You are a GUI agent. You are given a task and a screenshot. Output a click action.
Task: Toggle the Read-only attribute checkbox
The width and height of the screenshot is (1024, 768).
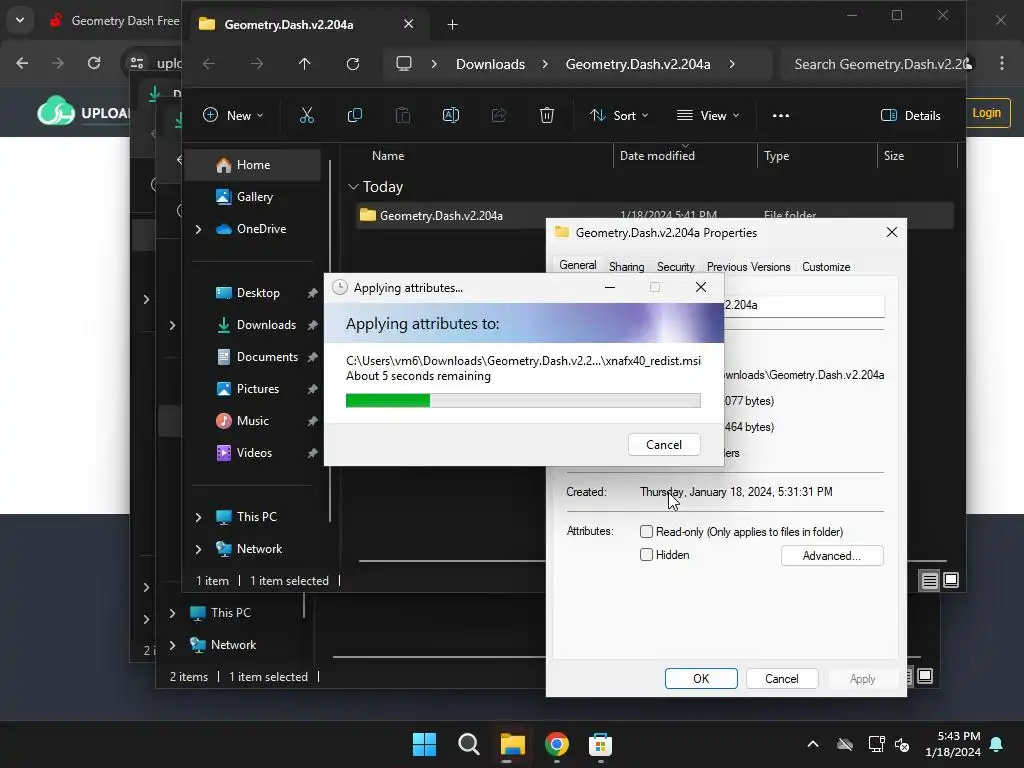(647, 532)
